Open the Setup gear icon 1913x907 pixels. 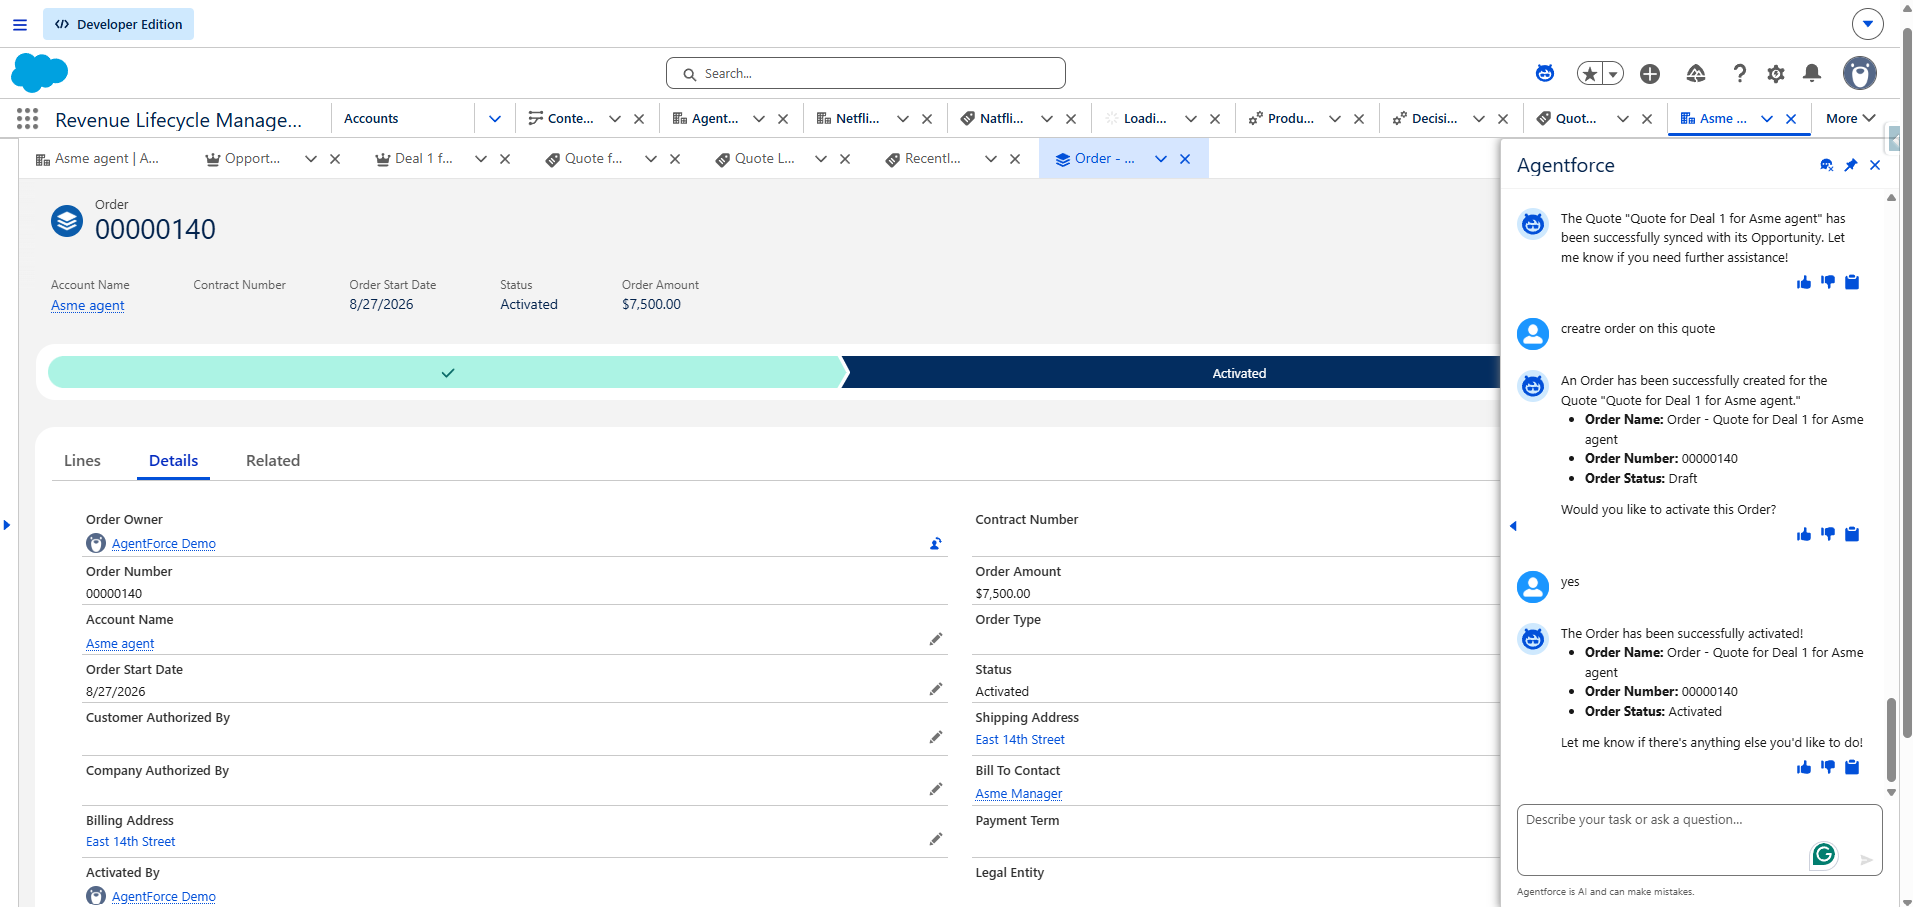pos(1776,73)
